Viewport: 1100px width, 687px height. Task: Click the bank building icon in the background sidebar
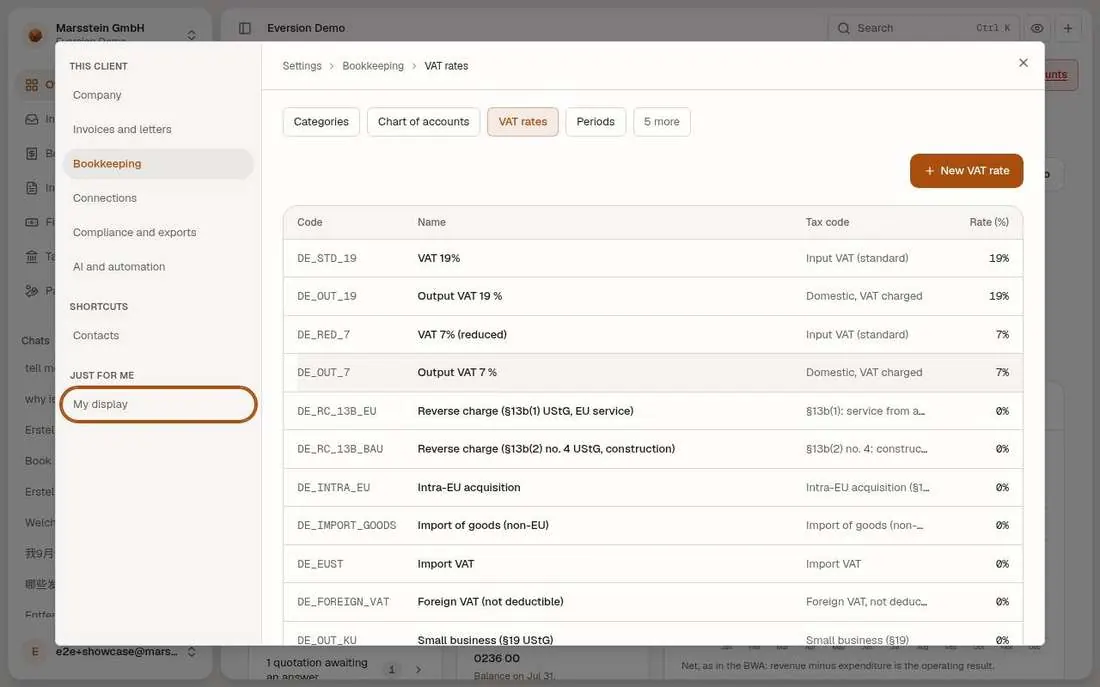(x=32, y=256)
